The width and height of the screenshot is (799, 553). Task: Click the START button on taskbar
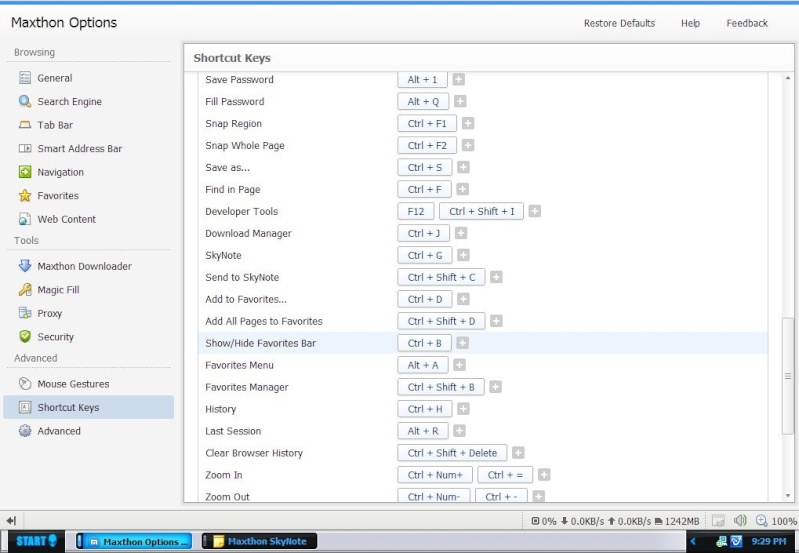[37, 541]
